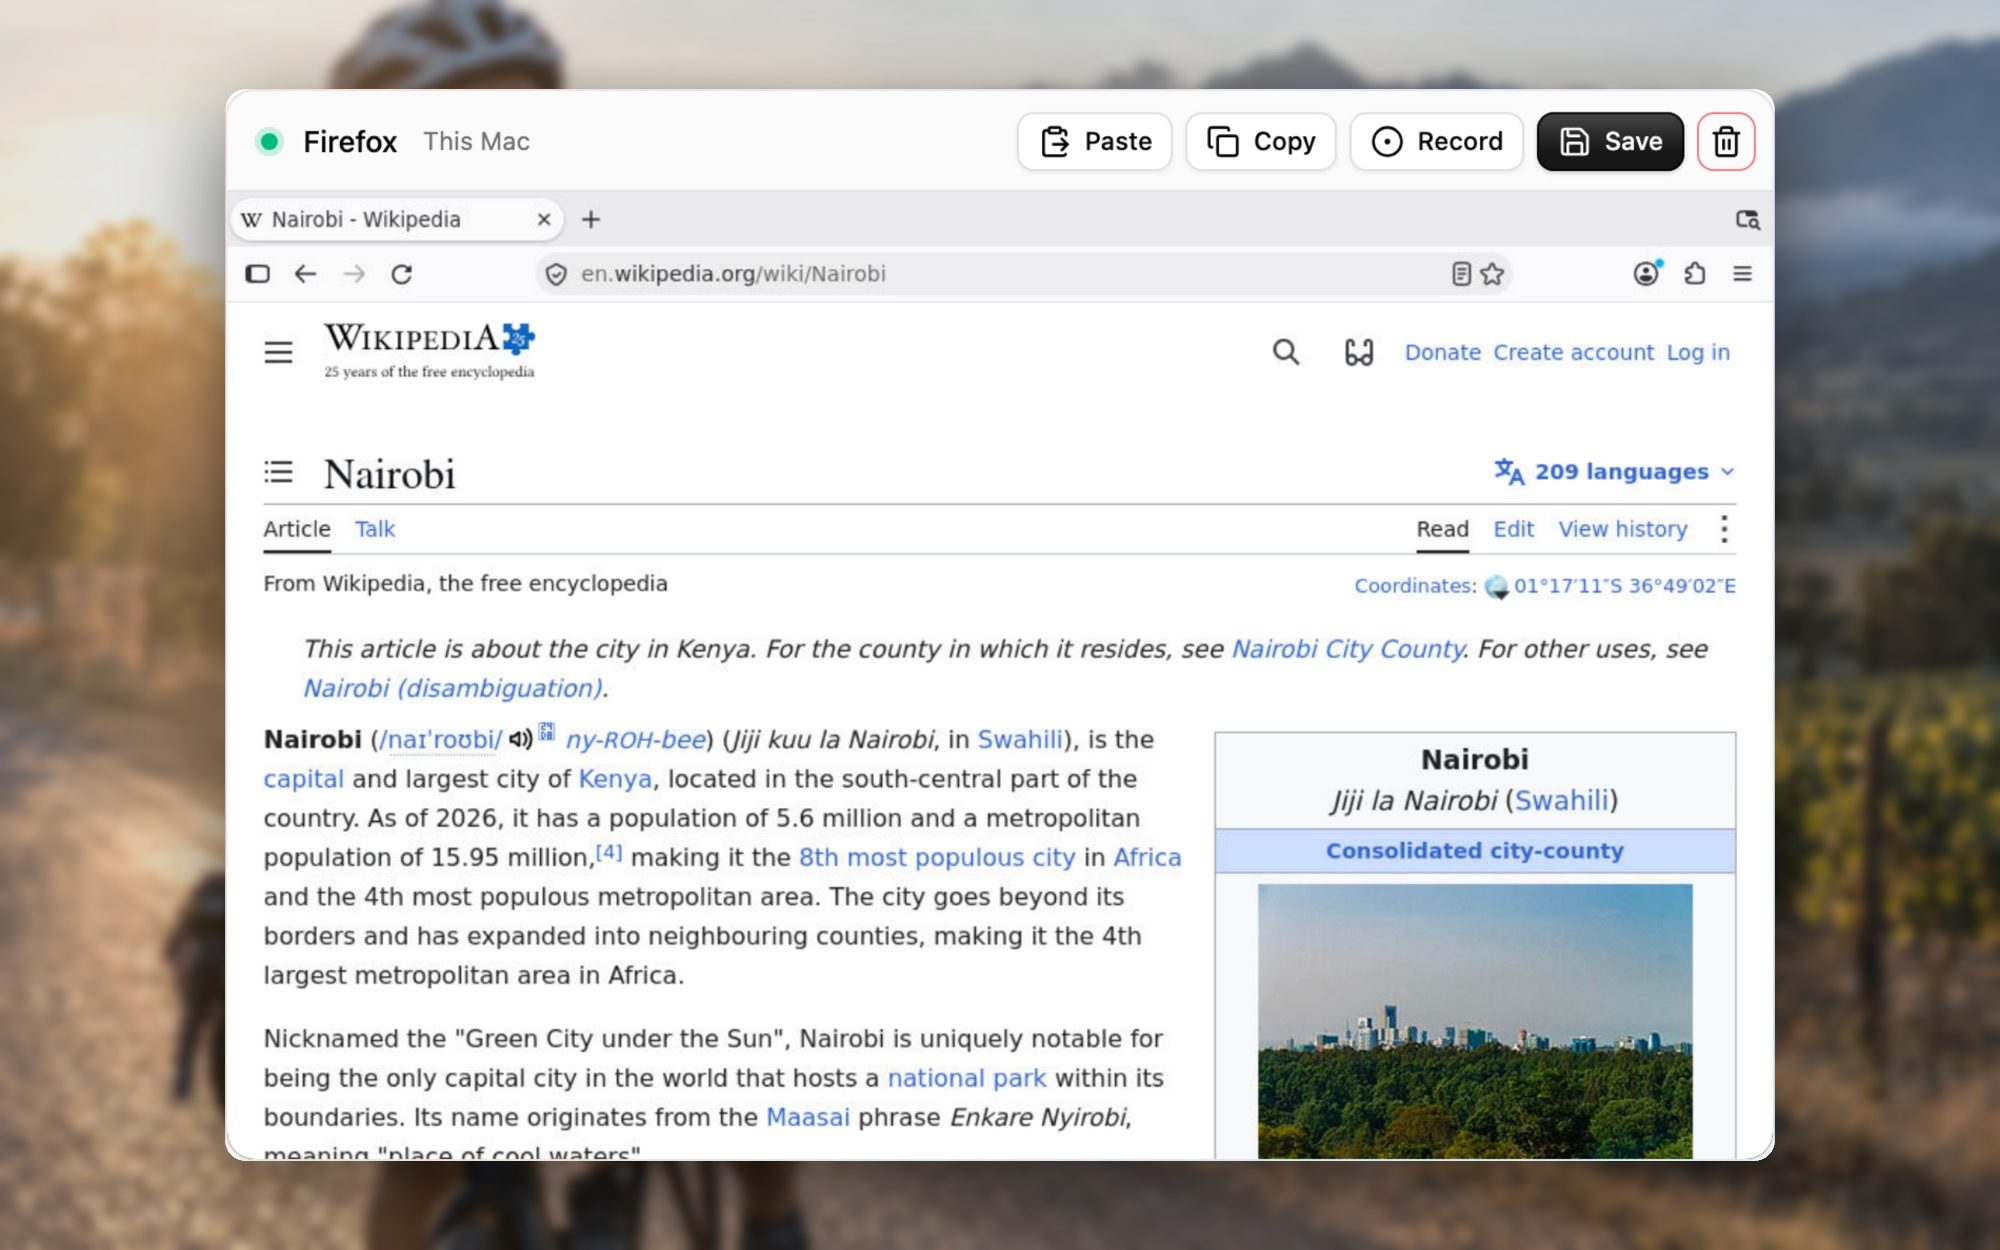Click the Paste button
The width and height of the screenshot is (2000, 1250).
(1095, 141)
